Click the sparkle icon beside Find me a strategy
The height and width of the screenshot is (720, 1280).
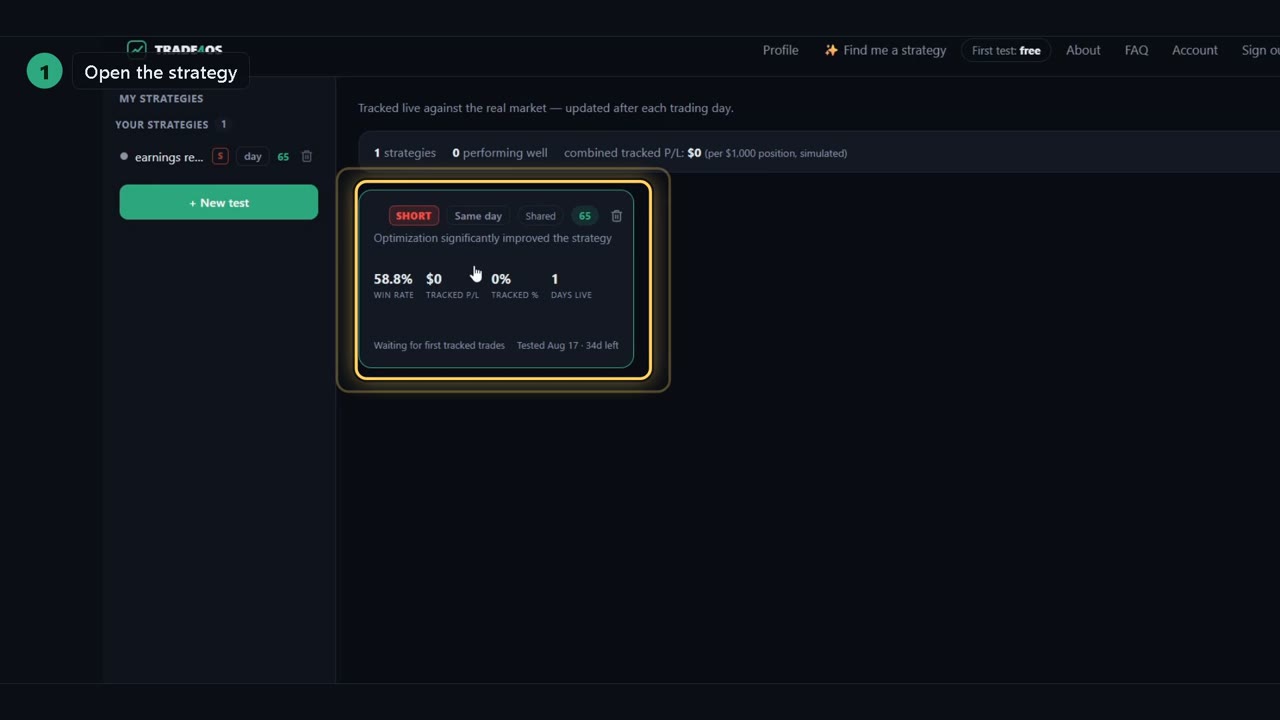pyautogui.click(x=831, y=50)
